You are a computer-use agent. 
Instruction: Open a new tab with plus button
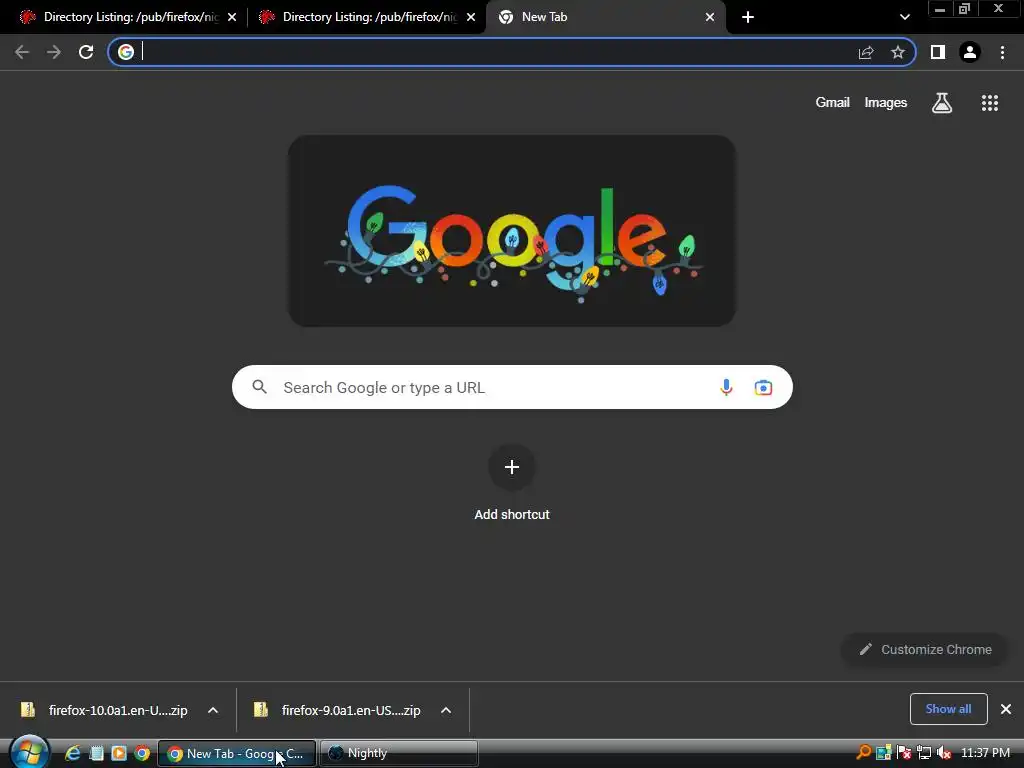(748, 17)
